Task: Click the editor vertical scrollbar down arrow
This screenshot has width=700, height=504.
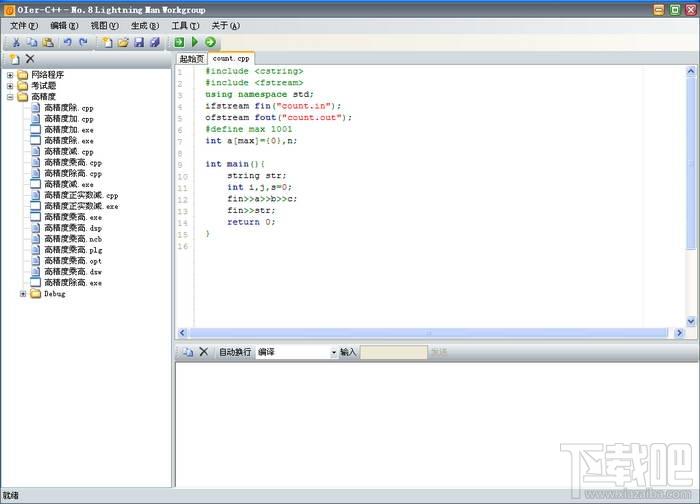Action: 691,321
